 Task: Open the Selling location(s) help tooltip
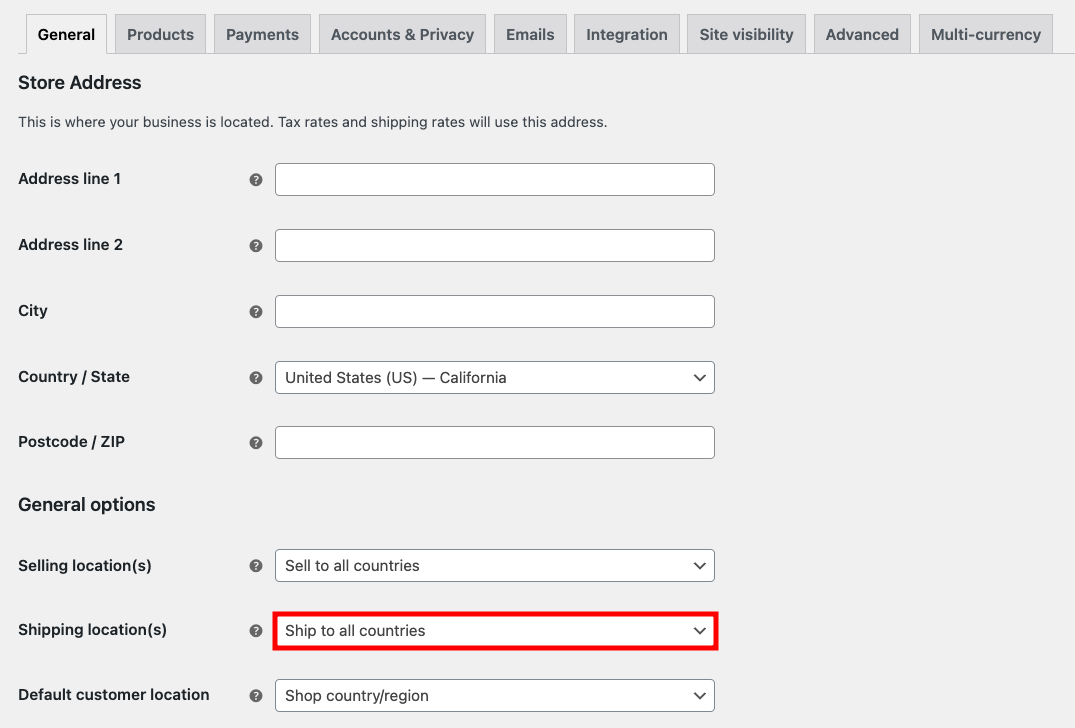click(x=256, y=565)
